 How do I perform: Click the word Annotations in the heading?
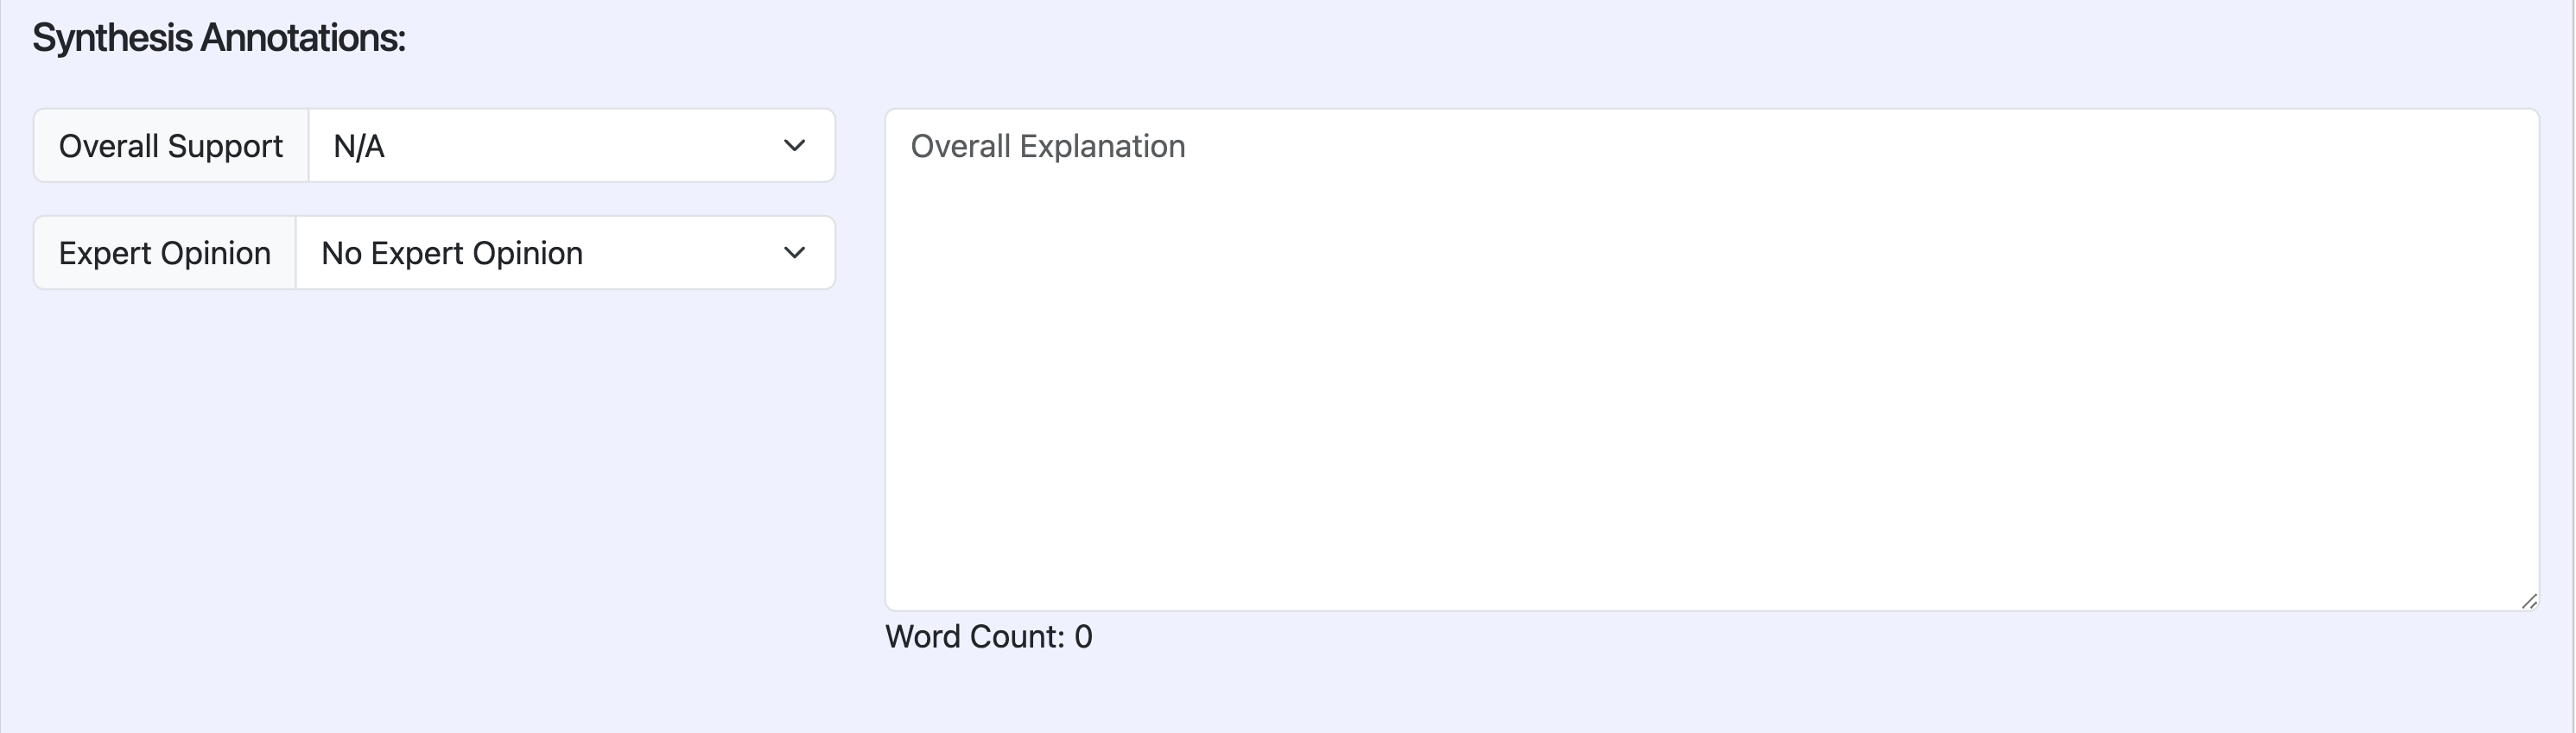tap(302, 38)
